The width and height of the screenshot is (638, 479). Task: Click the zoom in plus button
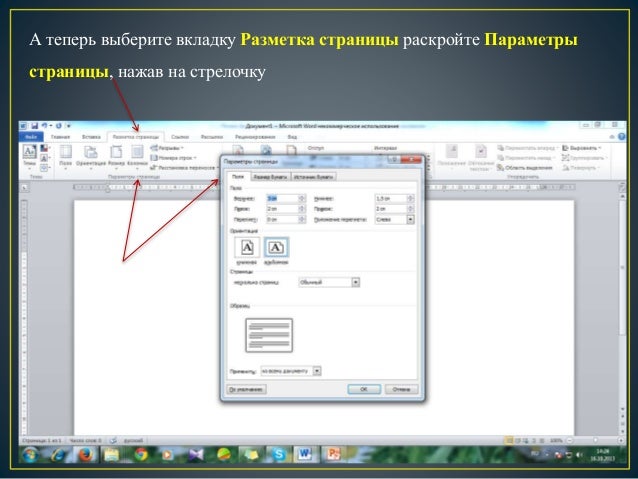tap(621, 440)
